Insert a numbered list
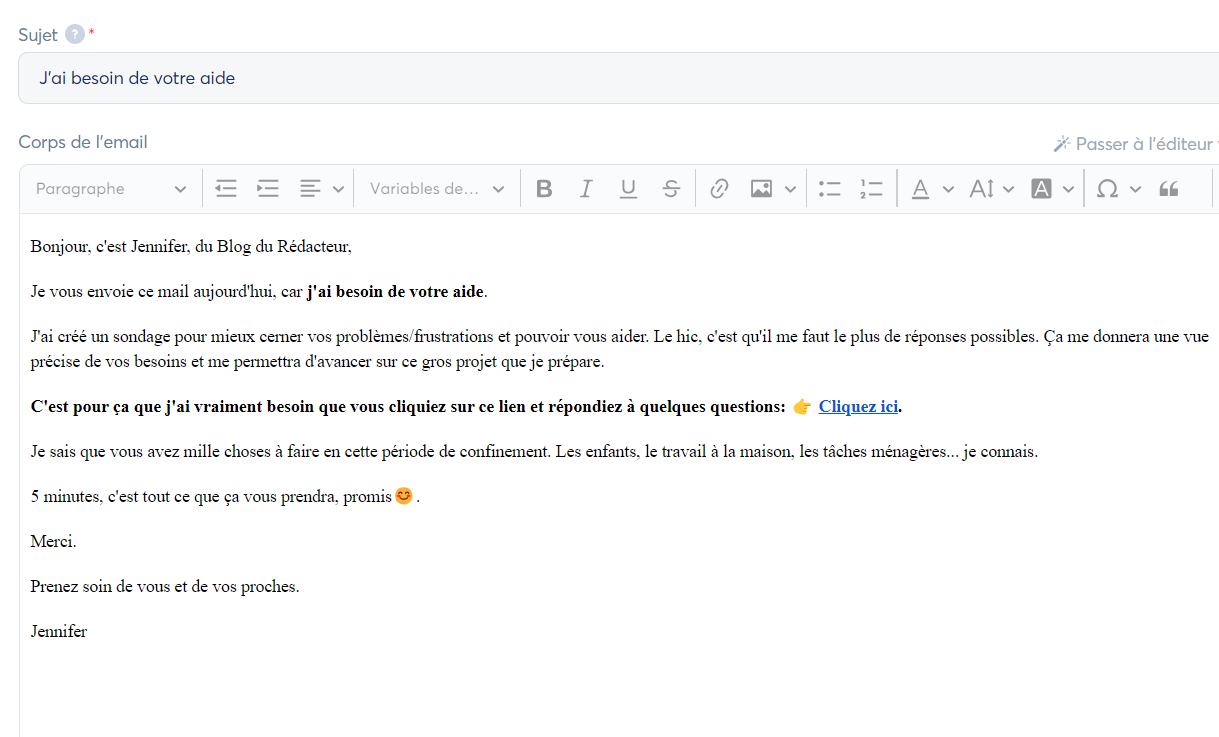The width and height of the screenshot is (1219, 737). pyautogui.click(x=871, y=189)
